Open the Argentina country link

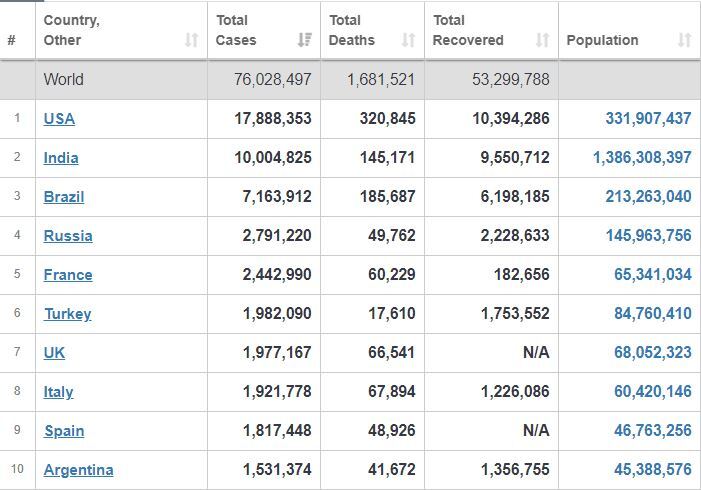tap(78, 470)
